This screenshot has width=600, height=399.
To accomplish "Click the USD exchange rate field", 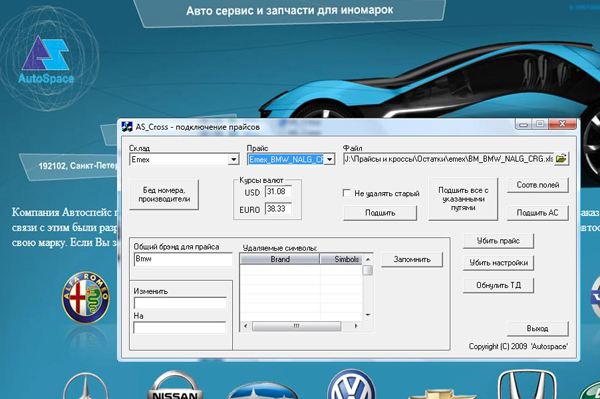I will [278, 191].
